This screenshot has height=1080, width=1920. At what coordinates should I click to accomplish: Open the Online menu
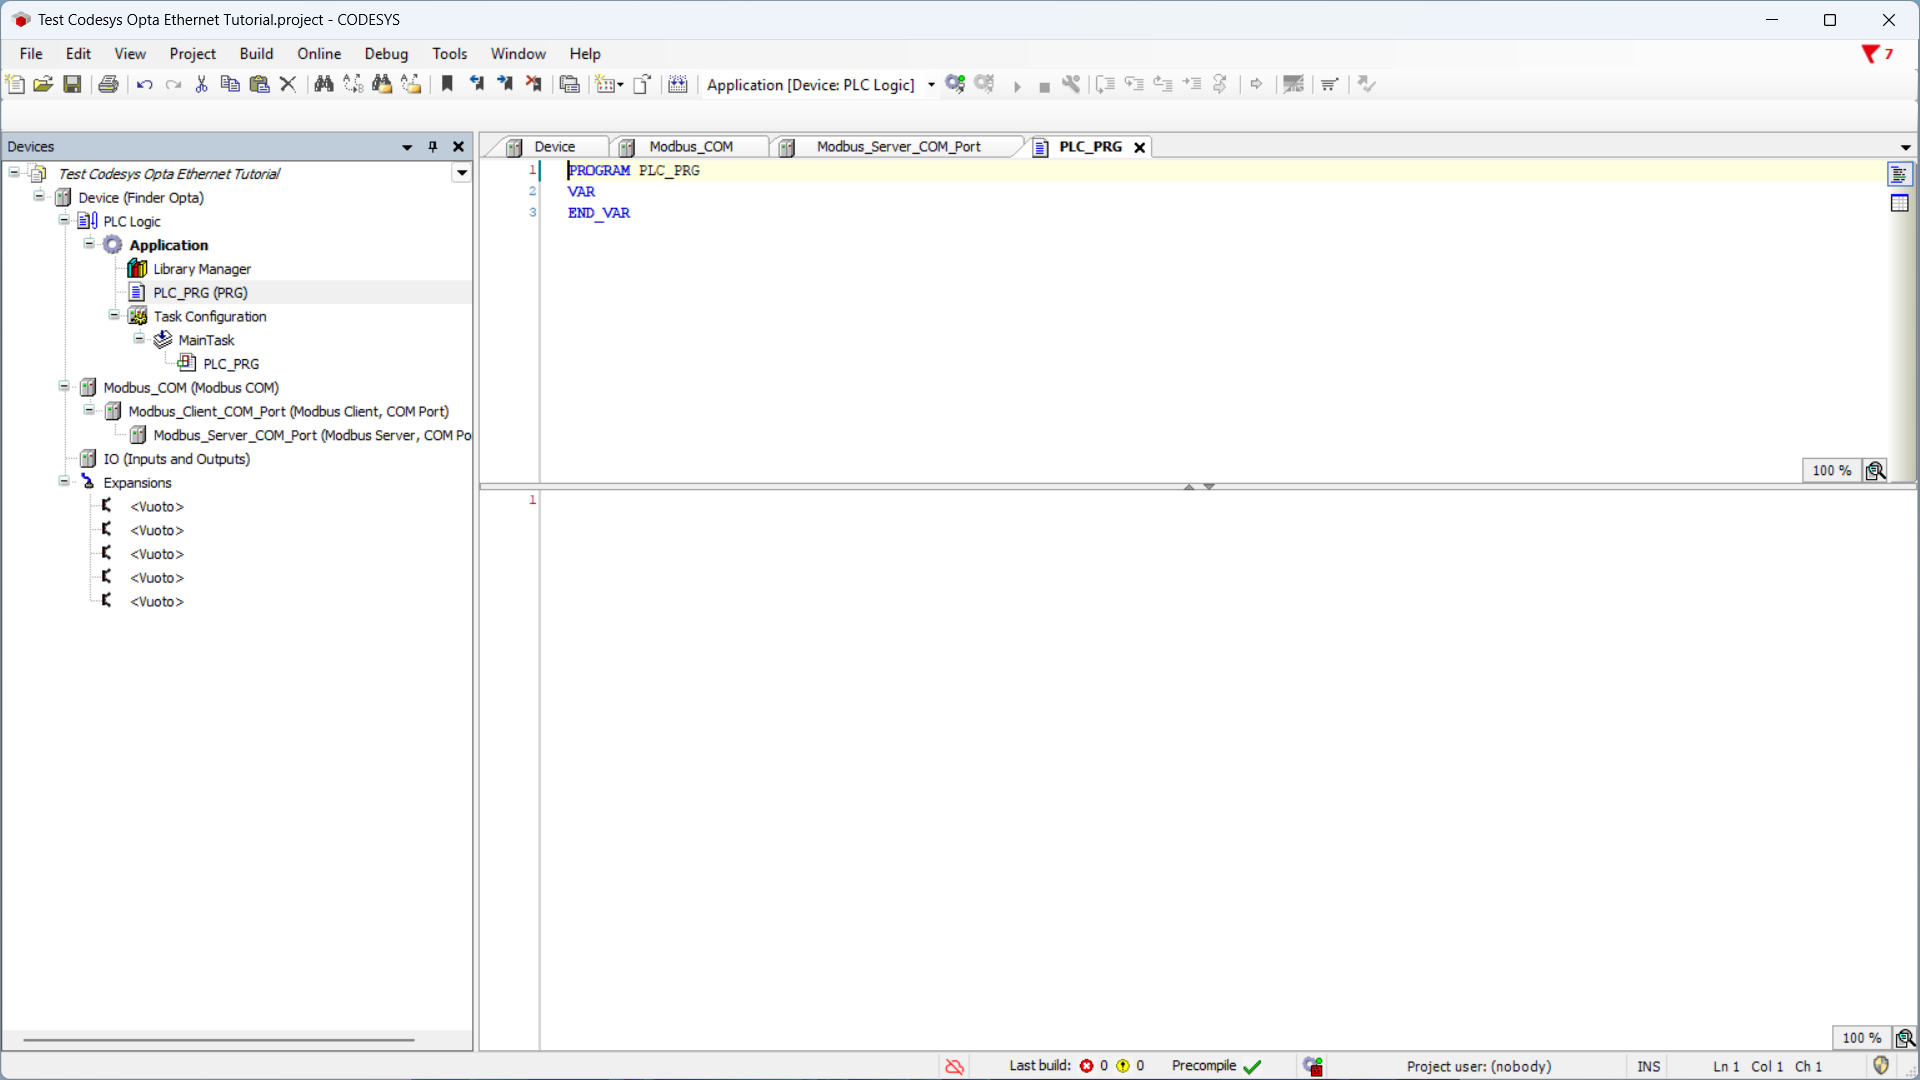[x=318, y=54]
